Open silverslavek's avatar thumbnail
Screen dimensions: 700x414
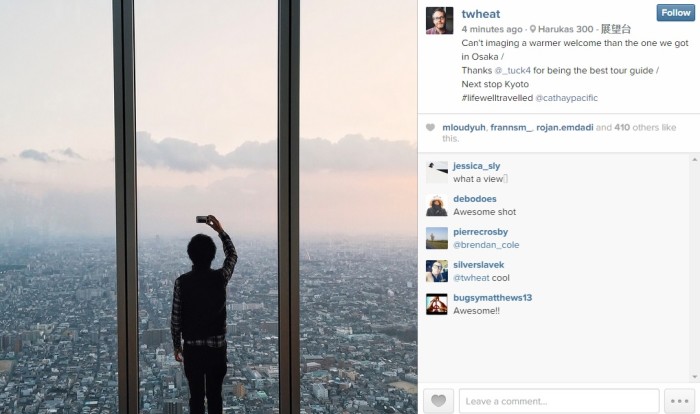coord(437,271)
